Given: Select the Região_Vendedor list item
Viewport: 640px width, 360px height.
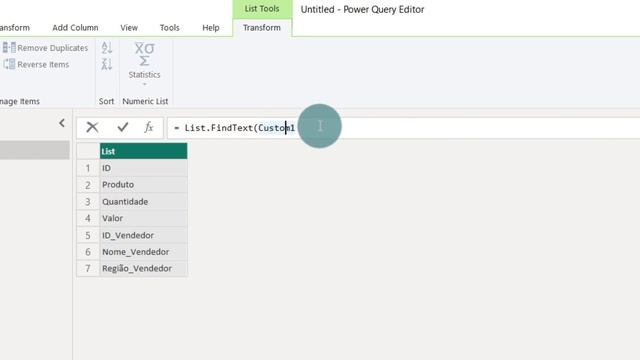Looking at the screenshot, I should pyautogui.click(x=144, y=269).
